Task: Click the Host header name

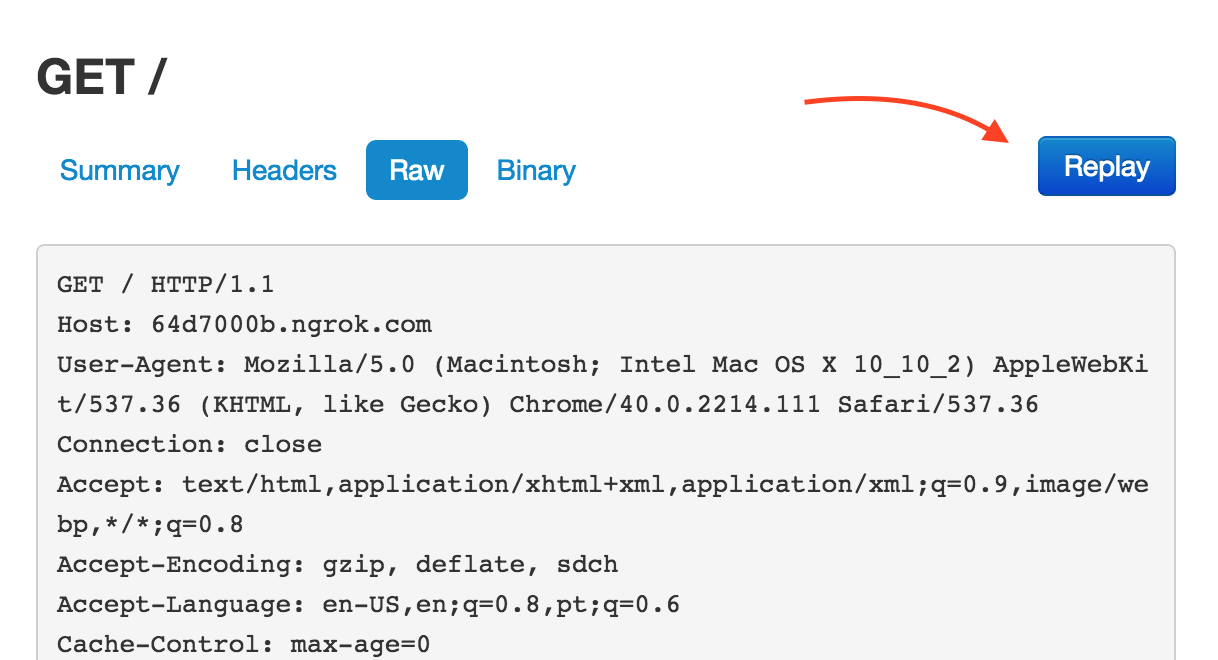Action: [x=88, y=325]
